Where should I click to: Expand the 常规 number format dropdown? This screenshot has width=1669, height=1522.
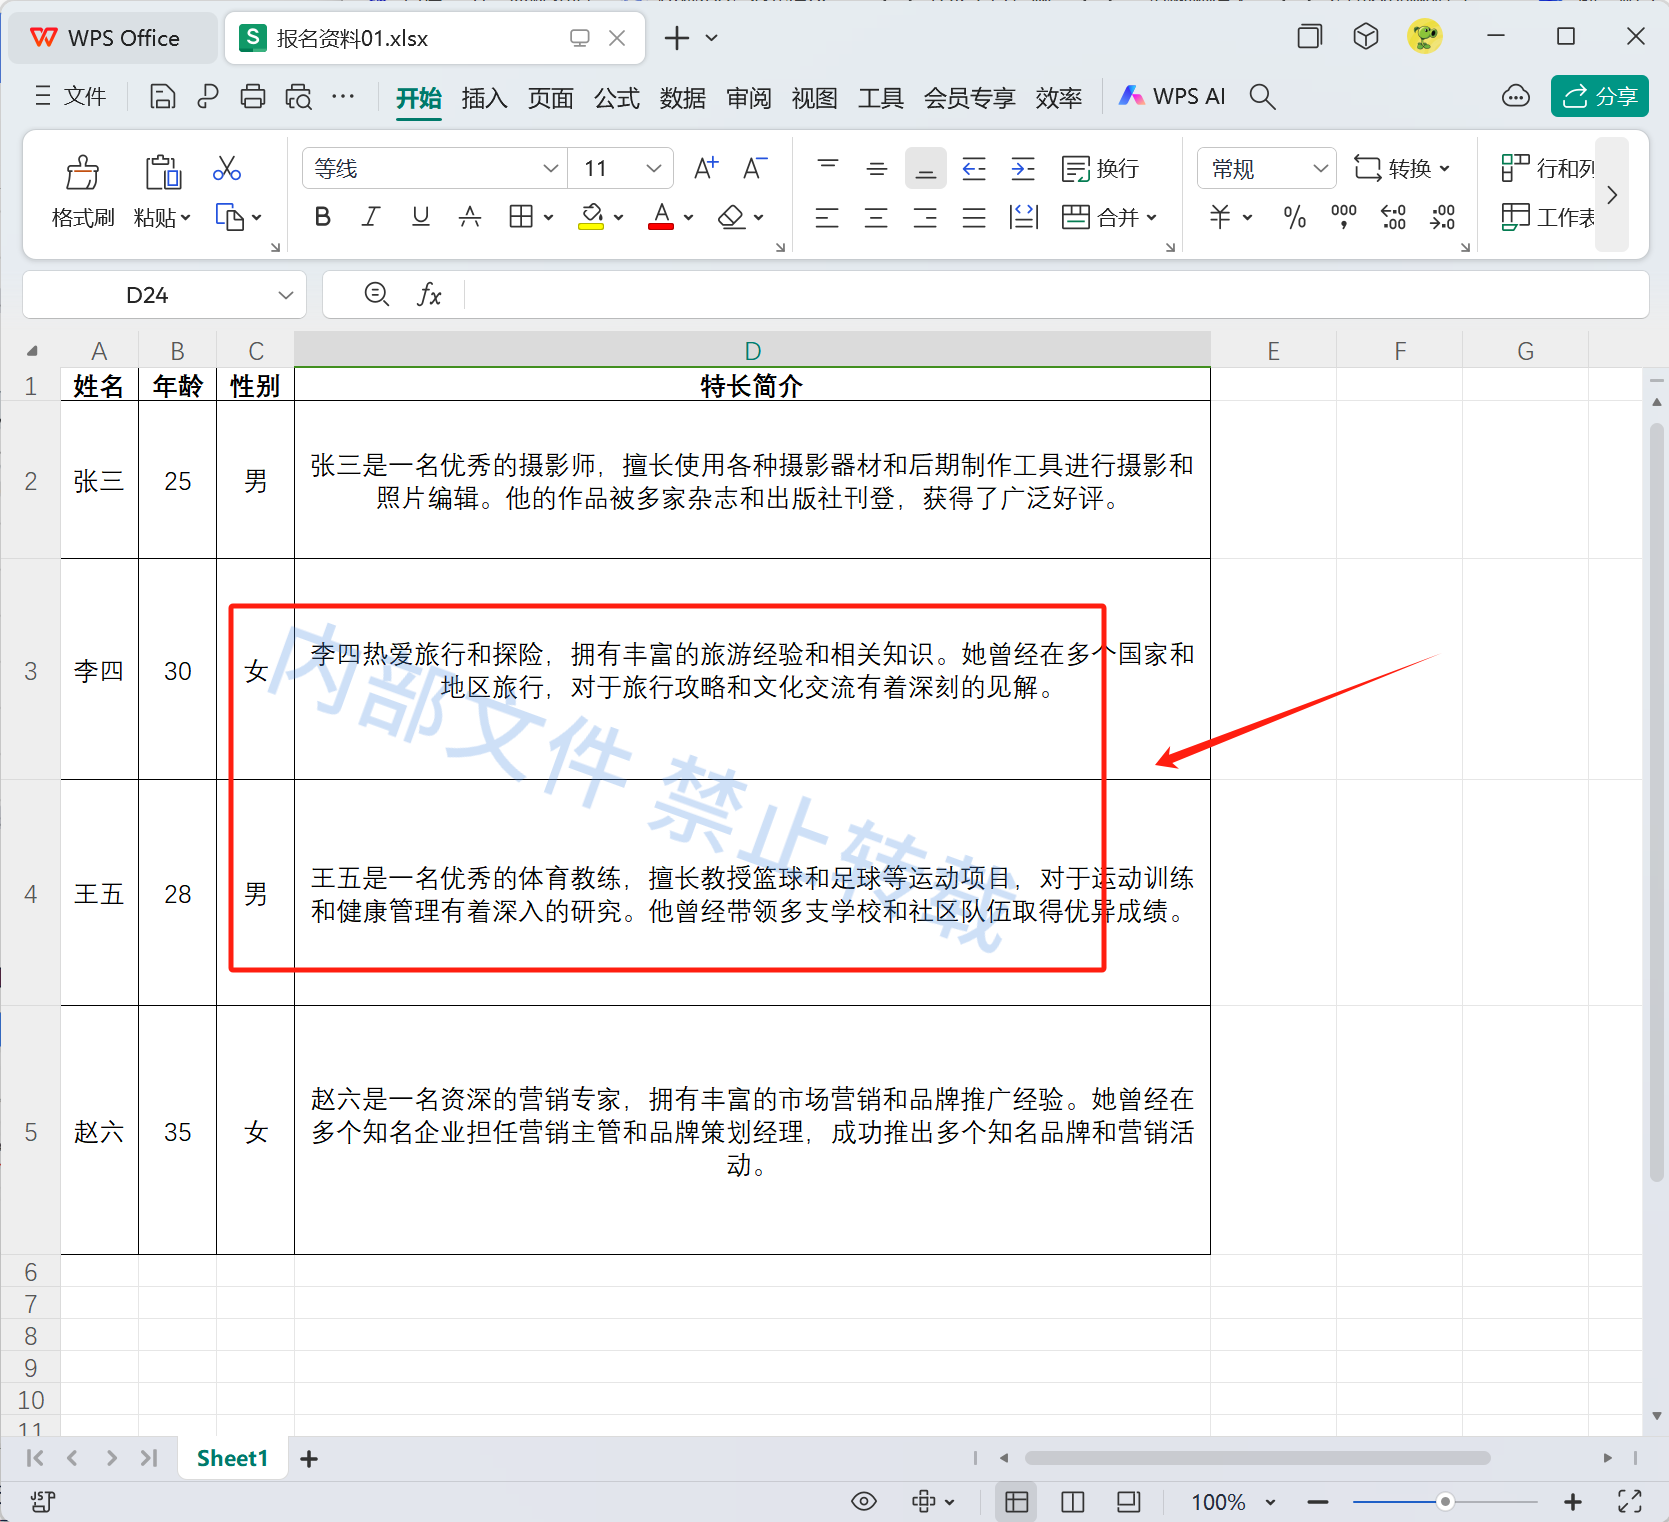pyautogui.click(x=1322, y=168)
